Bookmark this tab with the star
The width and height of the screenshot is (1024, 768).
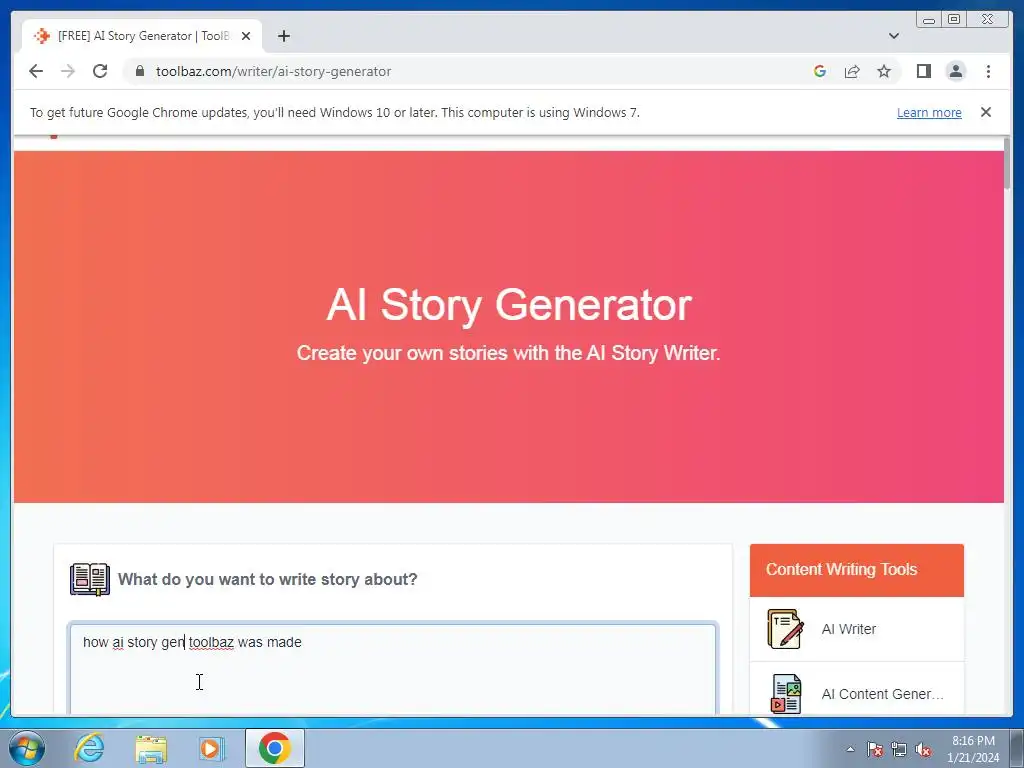click(884, 71)
